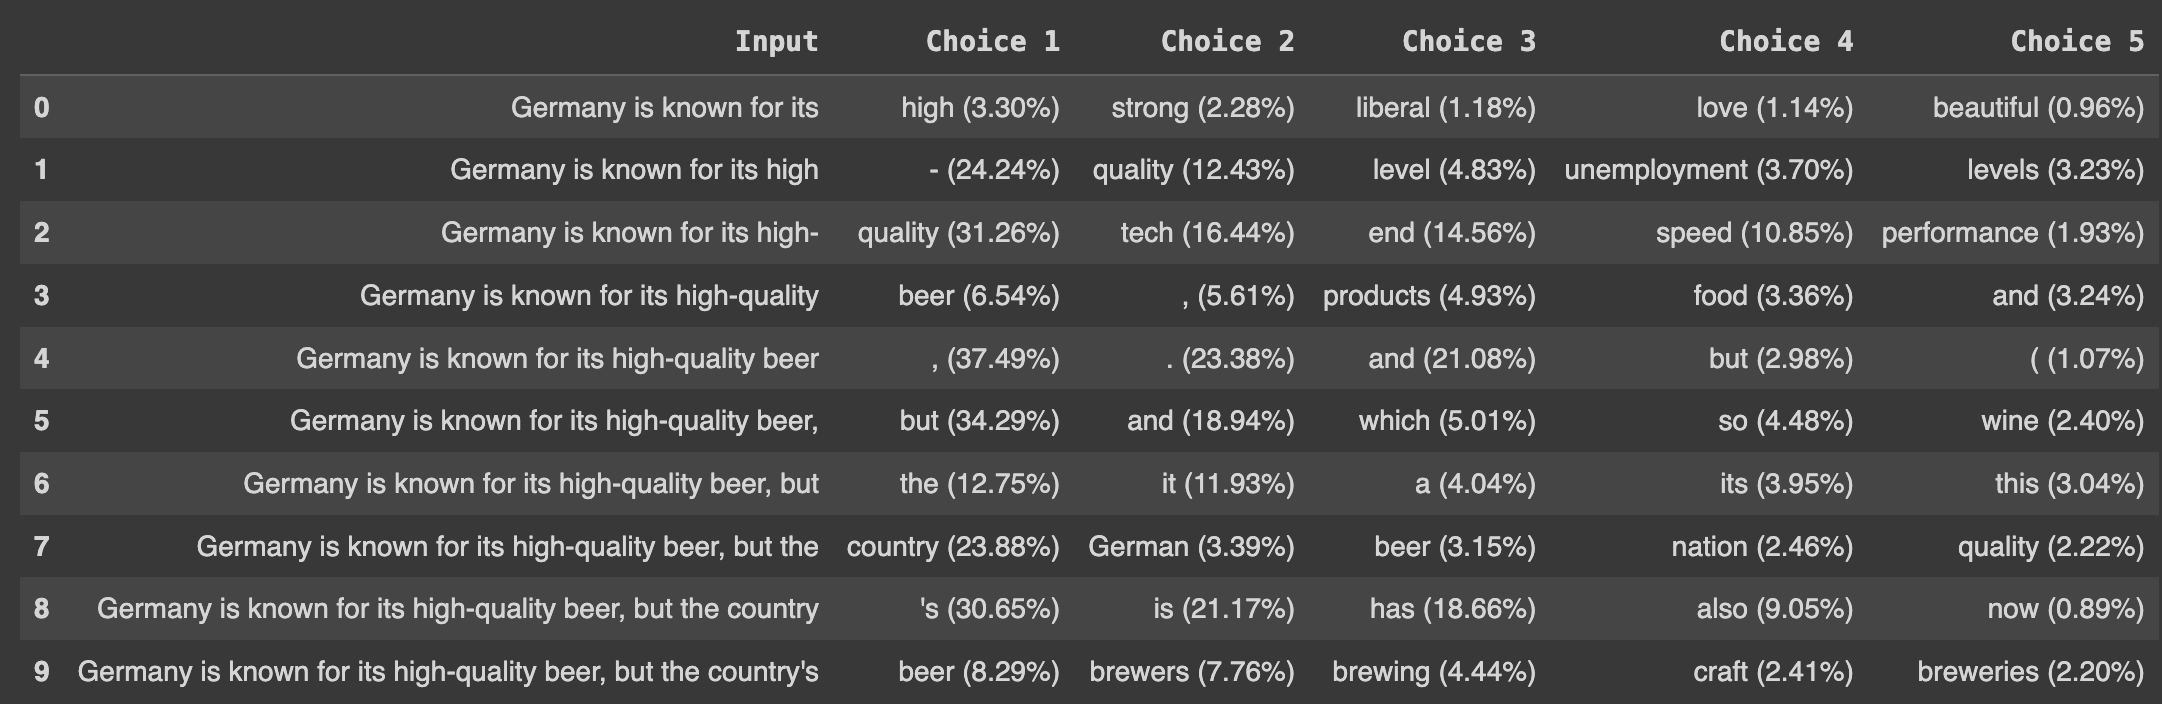2162x704 pixels.
Task: Click the Choice 3 column header
Action: (x=1468, y=42)
